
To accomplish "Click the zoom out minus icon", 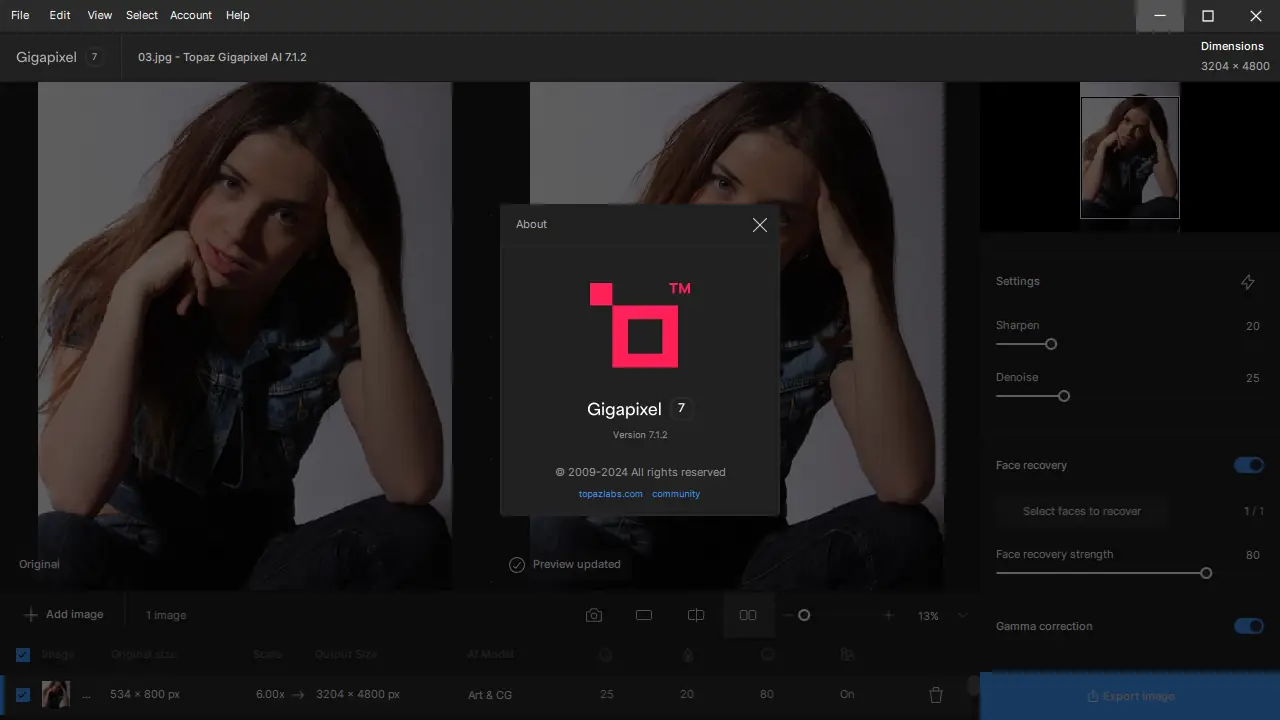I will (787, 616).
